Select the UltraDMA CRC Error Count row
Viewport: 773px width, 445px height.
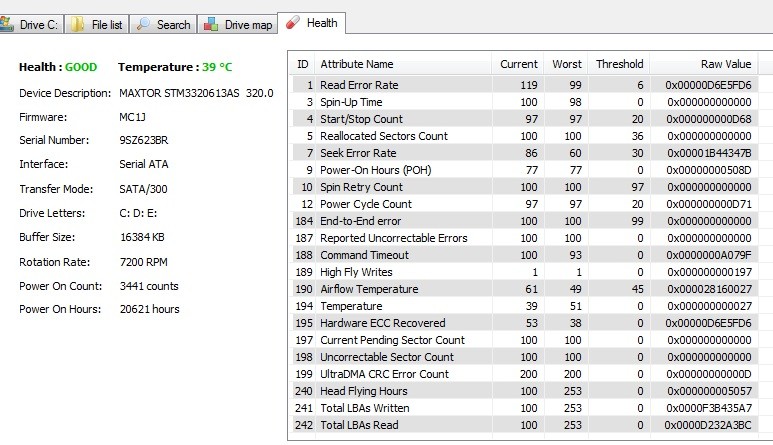(x=525, y=374)
